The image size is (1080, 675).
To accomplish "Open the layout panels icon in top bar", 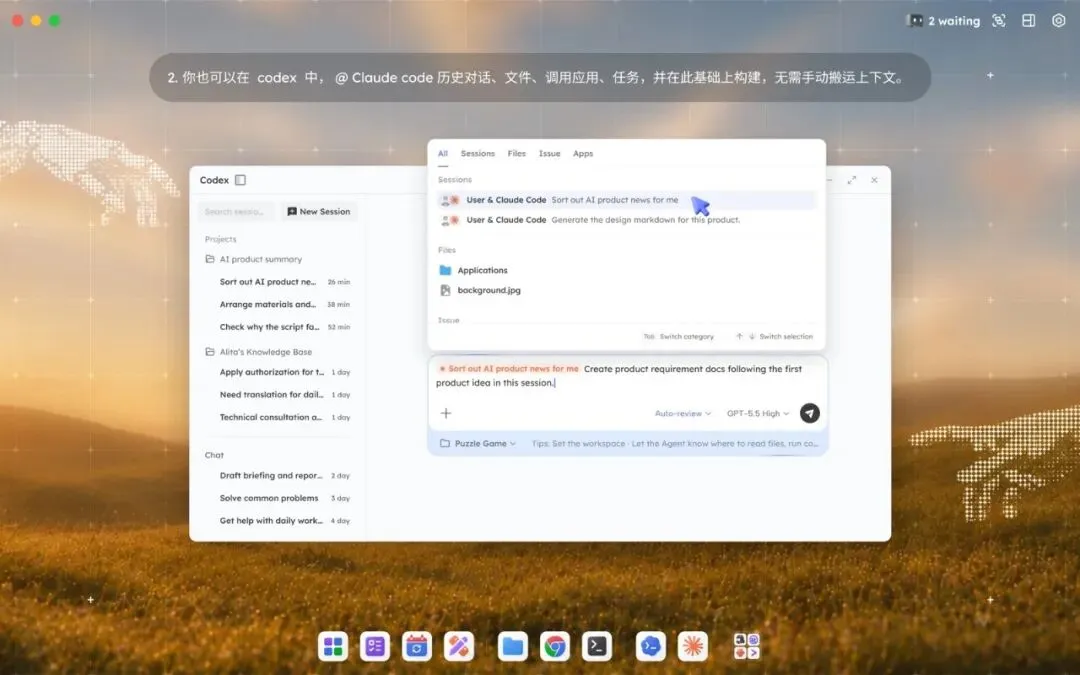I will click(x=1028, y=21).
